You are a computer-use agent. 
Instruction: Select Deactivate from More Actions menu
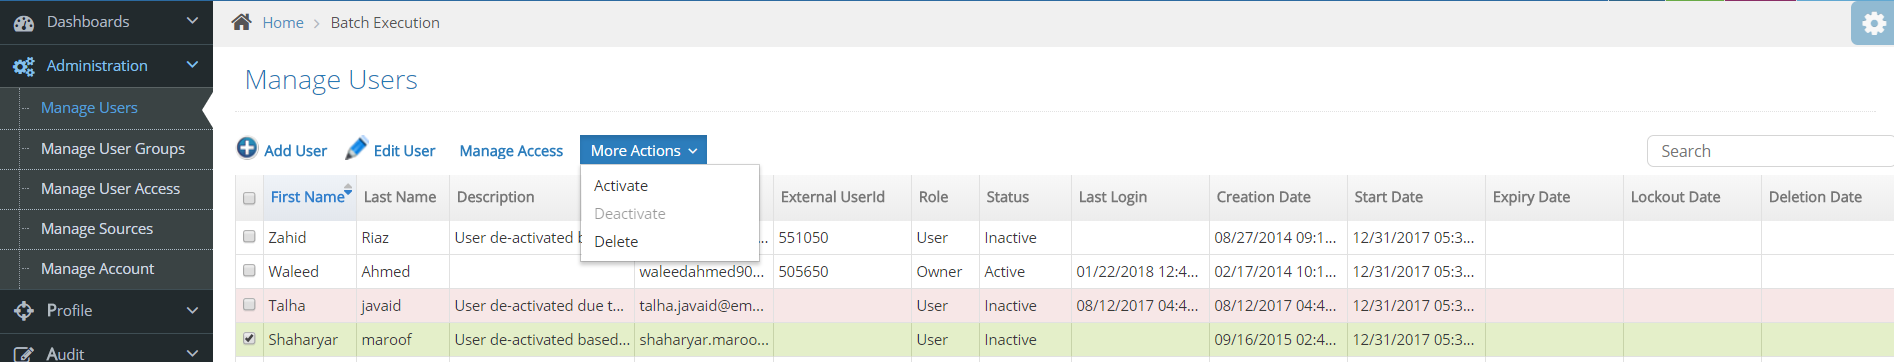(x=630, y=214)
